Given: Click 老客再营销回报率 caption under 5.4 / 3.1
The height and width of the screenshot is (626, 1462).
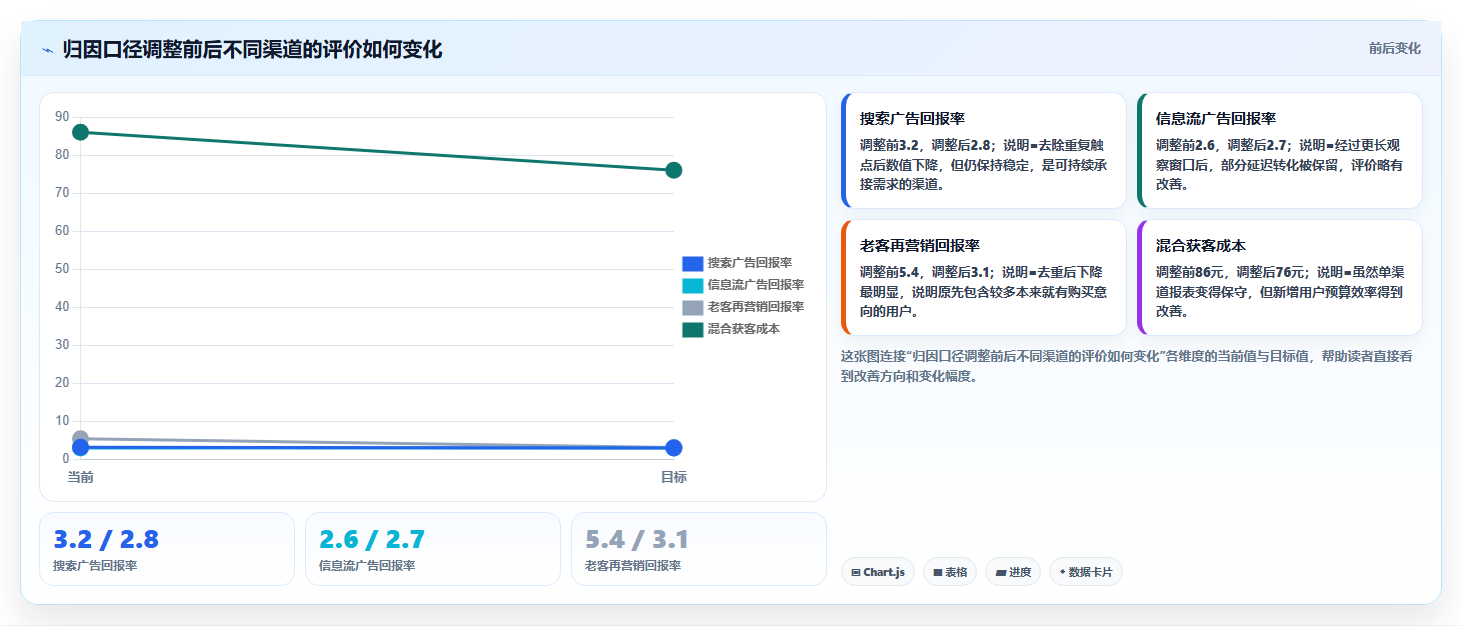Looking at the screenshot, I should tap(633, 566).
